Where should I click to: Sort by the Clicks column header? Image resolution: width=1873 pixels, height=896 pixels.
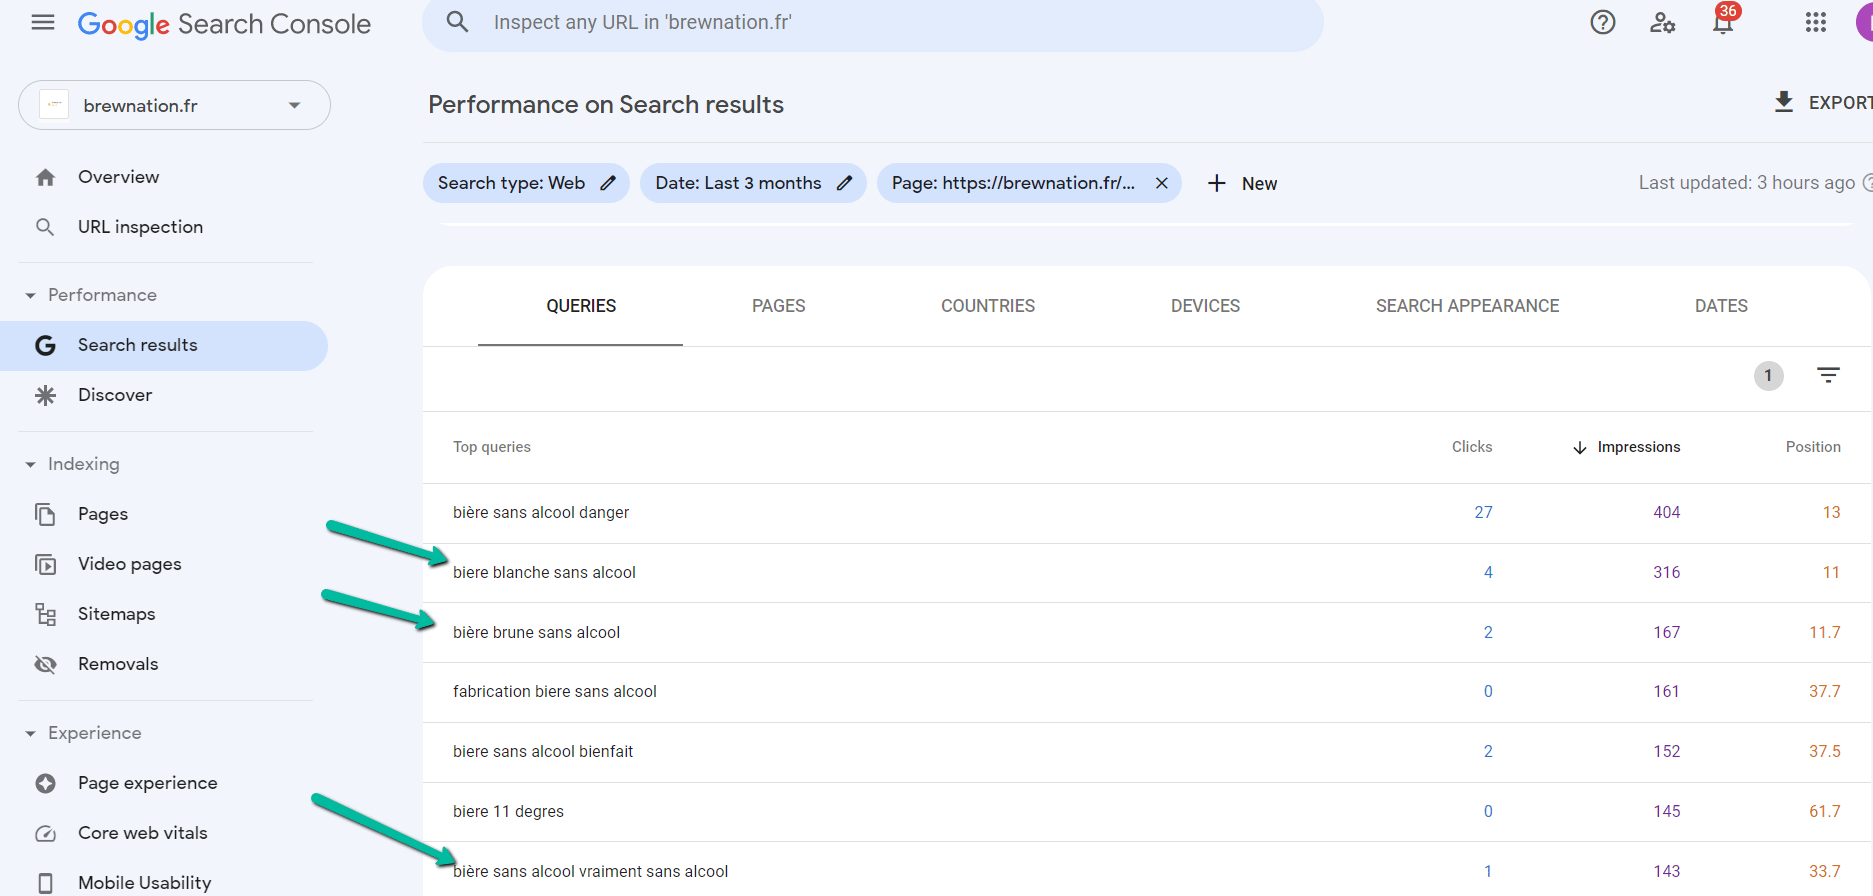point(1472,447)
